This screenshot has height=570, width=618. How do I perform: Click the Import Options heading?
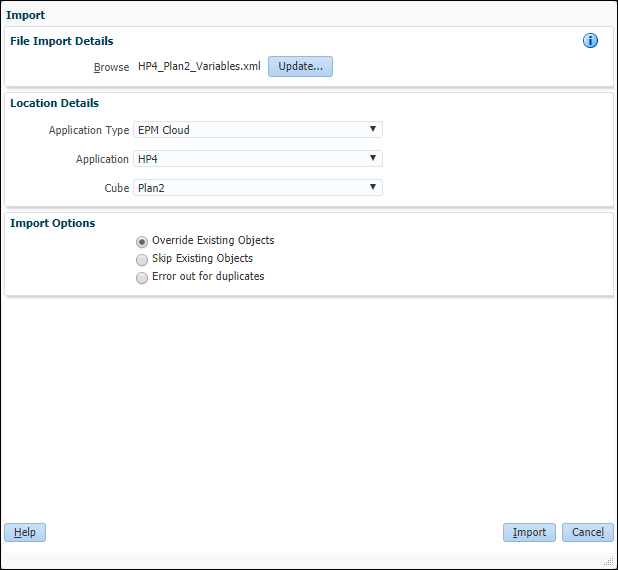[52, 223]
